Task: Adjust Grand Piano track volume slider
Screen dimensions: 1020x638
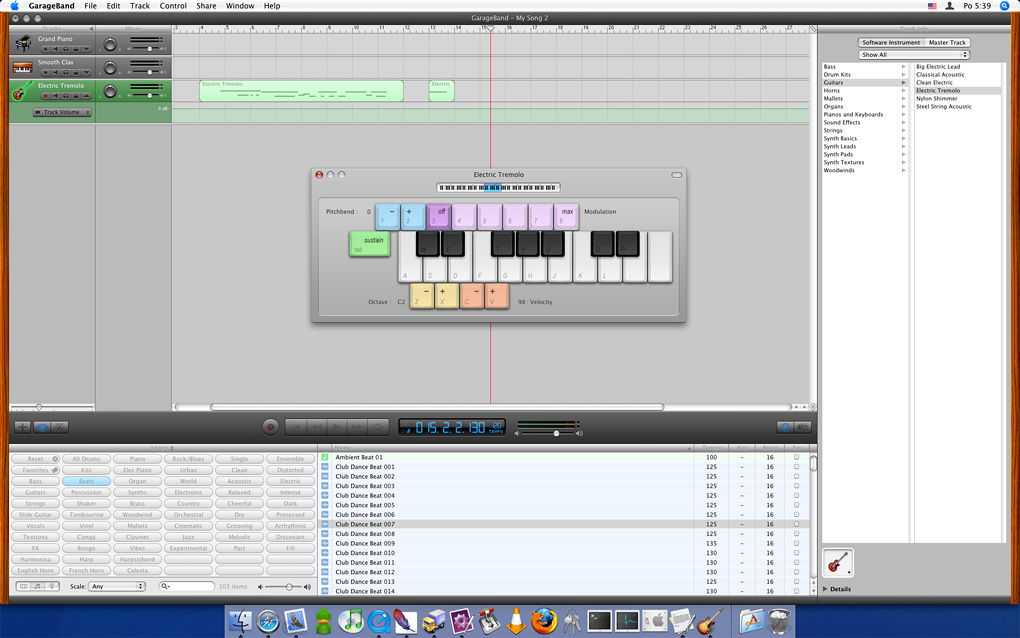Action: pos(150,49)
